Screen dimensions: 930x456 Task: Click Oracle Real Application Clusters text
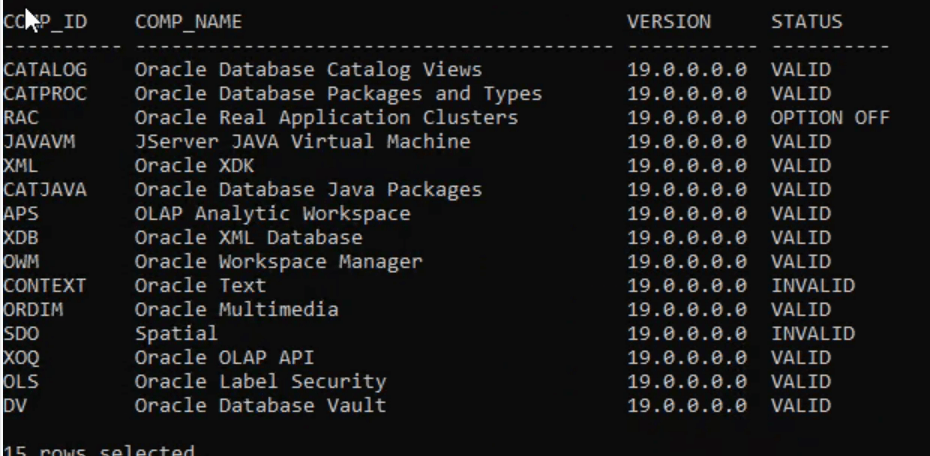(326, 118)
